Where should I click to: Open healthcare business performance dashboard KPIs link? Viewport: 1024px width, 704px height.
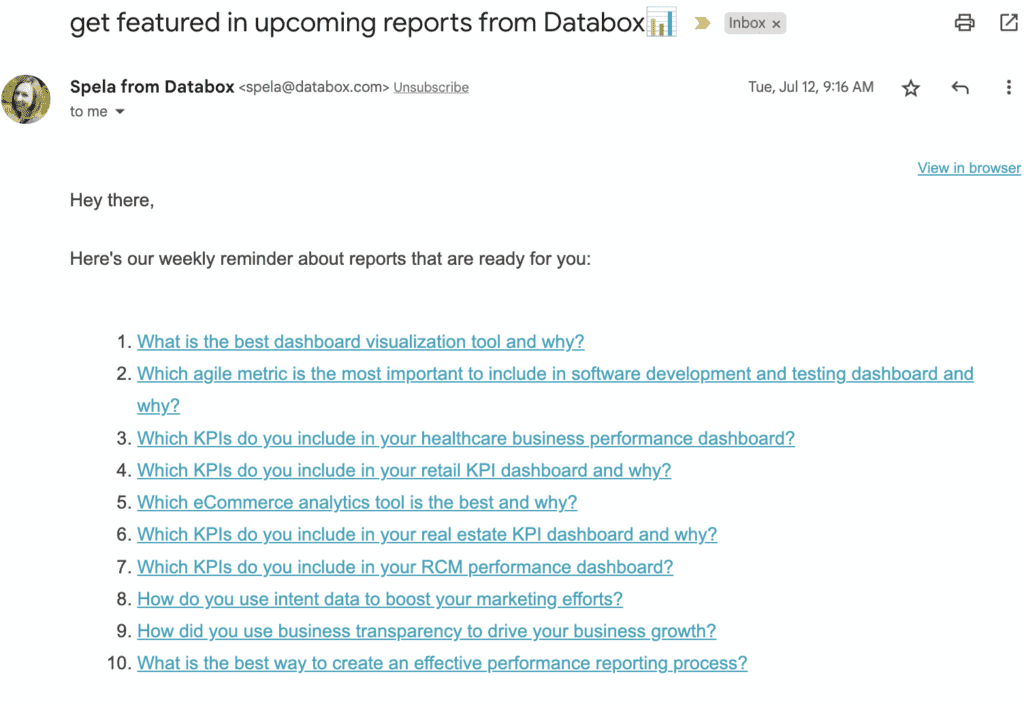466,438
